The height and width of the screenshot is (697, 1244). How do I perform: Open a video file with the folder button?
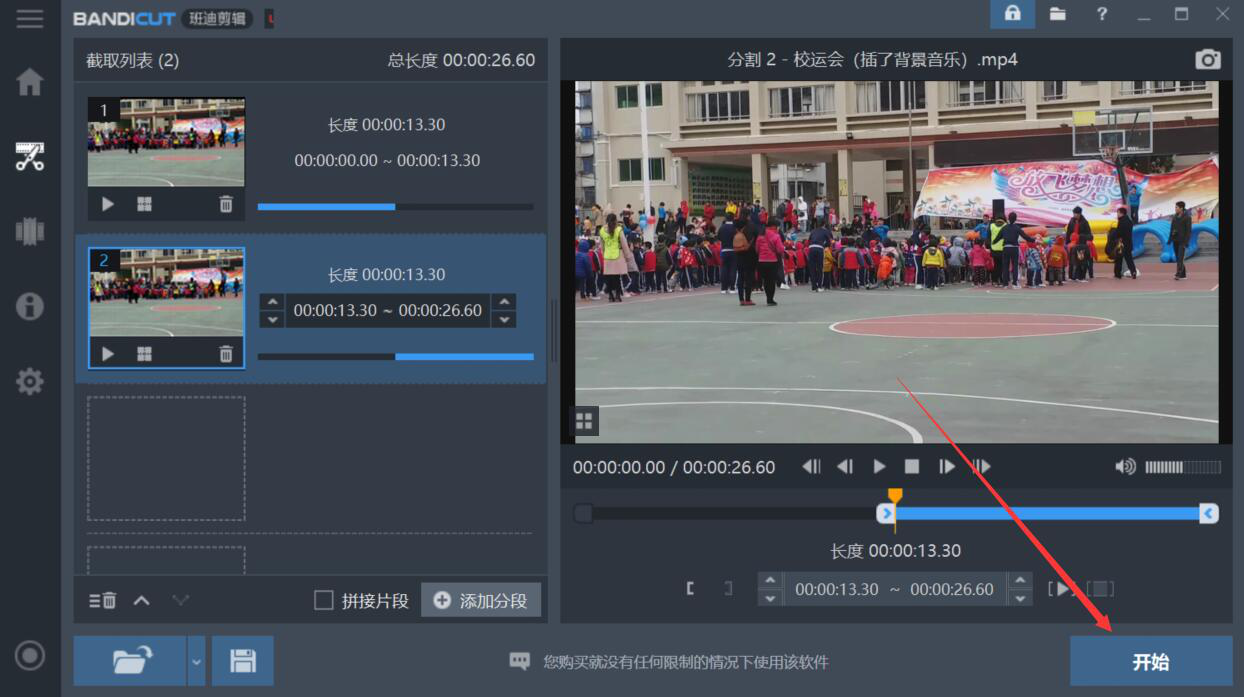pos(130,661)
